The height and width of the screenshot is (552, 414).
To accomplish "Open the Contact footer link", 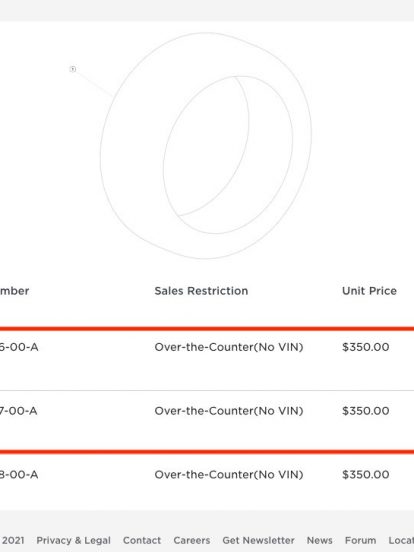I will click(x=142, y=540).
